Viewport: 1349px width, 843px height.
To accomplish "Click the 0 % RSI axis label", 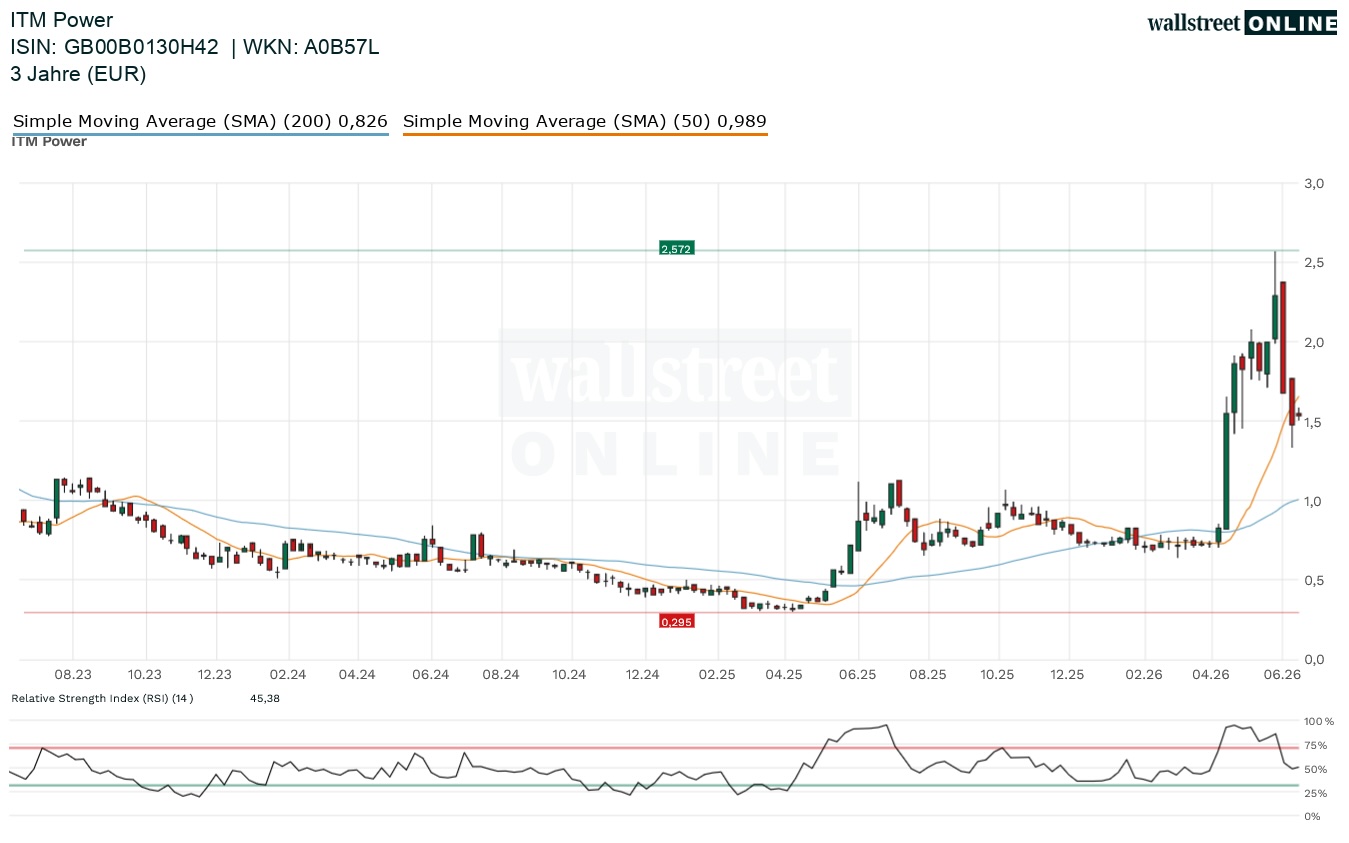I will point(1314,817).
